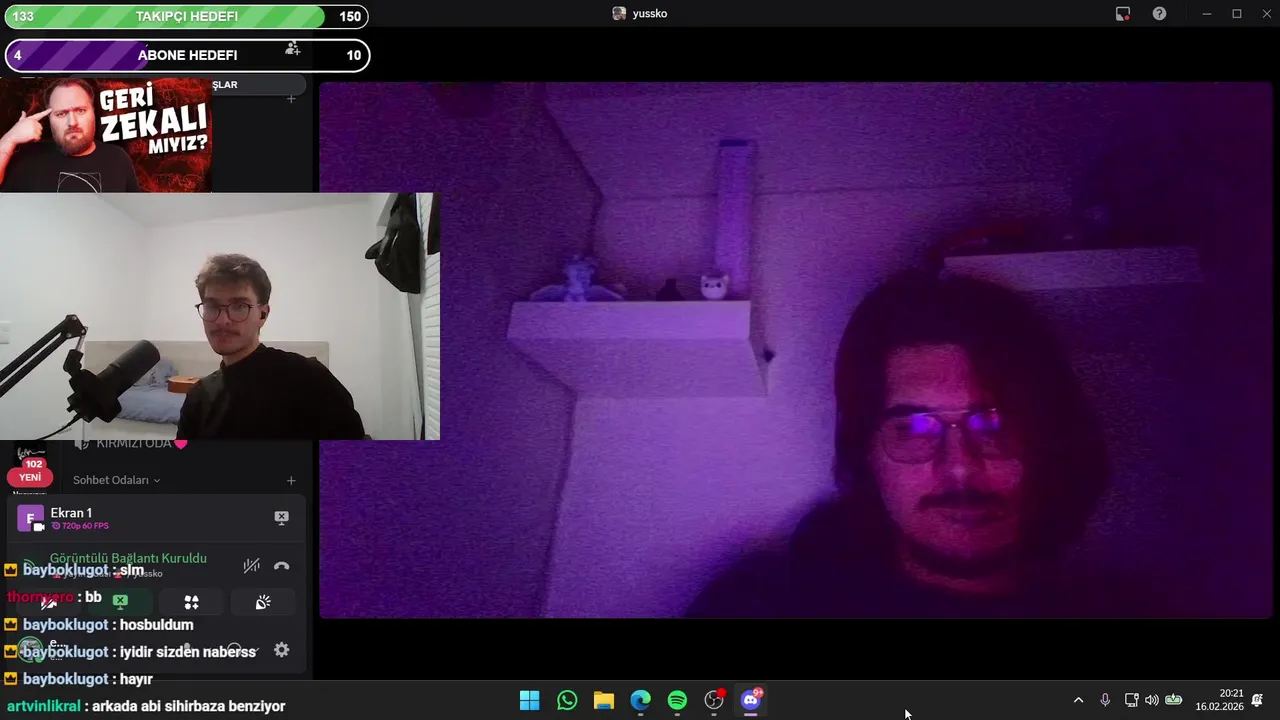The height and width of the screenshot is (720, 1280).
Task: Open Discord user settings gear
Action: point(282,650)
